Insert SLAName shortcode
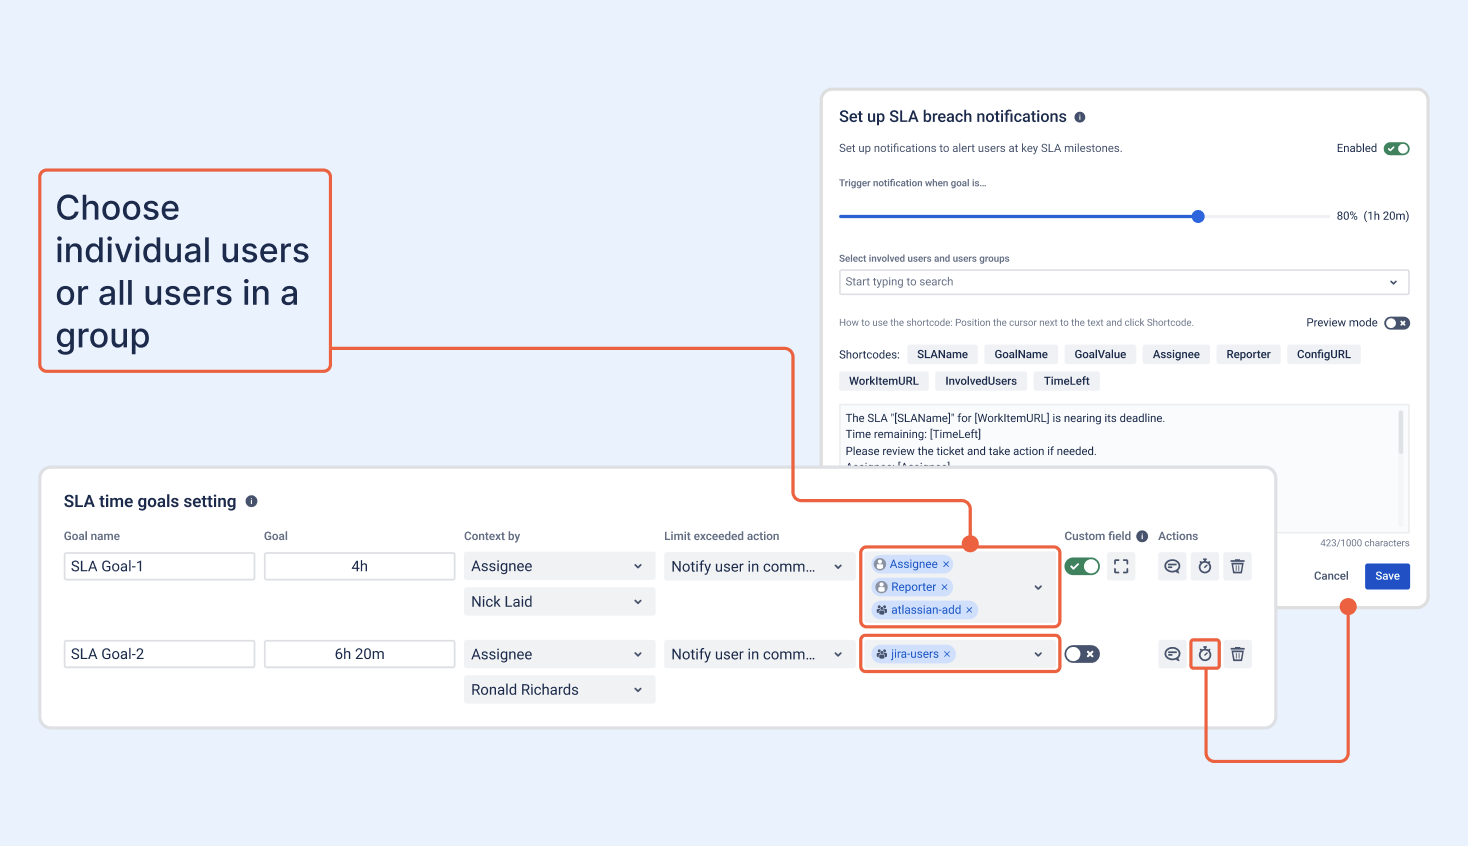 tap(942, 354)
